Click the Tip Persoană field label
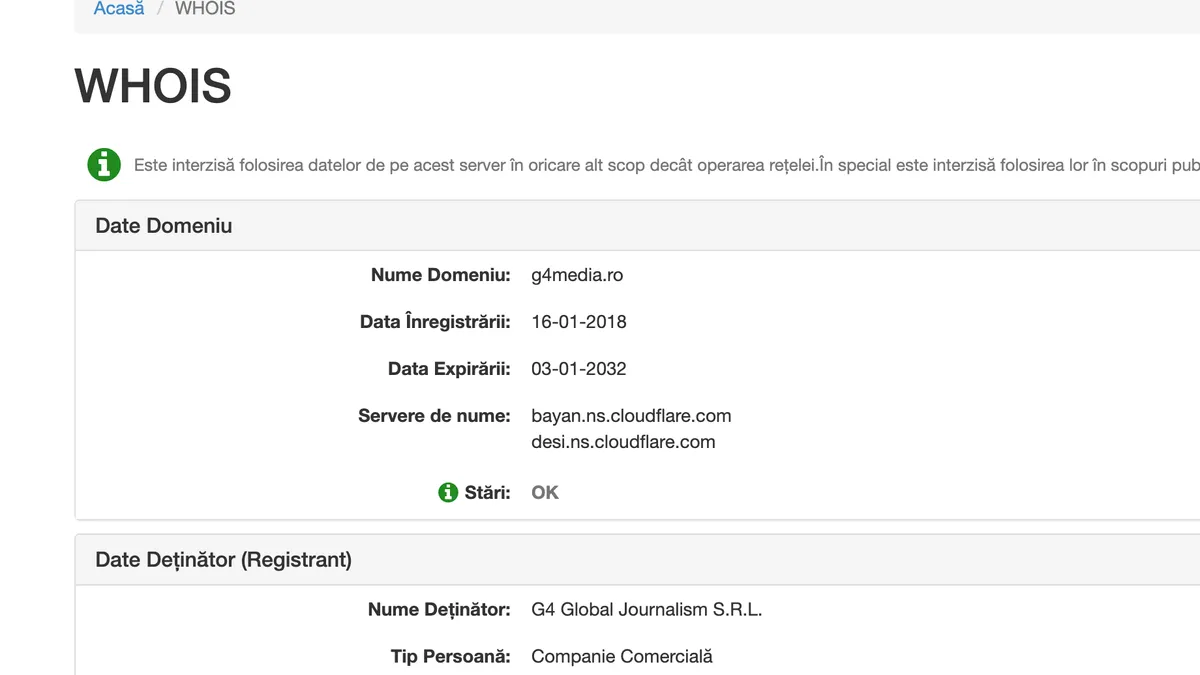 pos(450,657)
